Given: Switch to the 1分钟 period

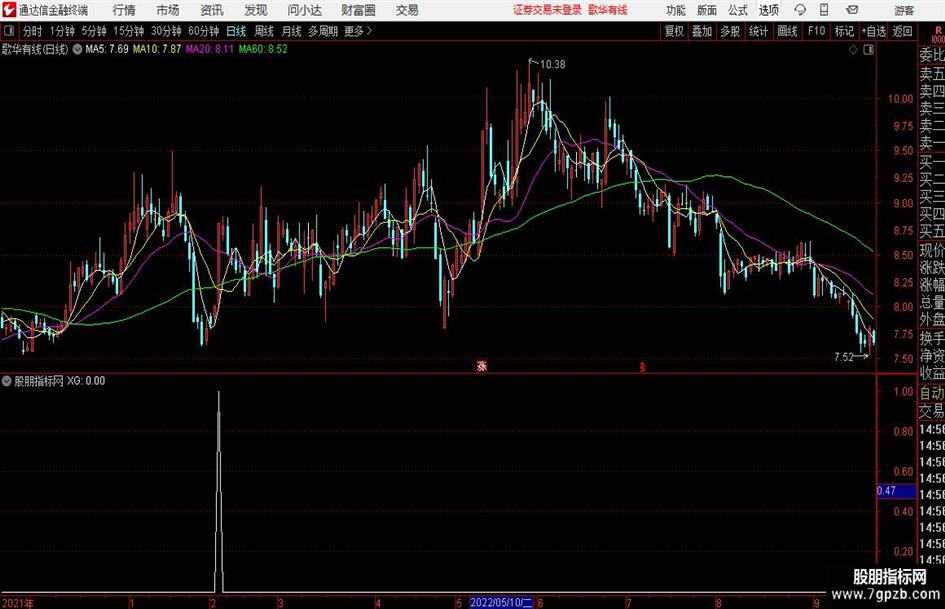Looking at the screenshot, I should 62,31.
